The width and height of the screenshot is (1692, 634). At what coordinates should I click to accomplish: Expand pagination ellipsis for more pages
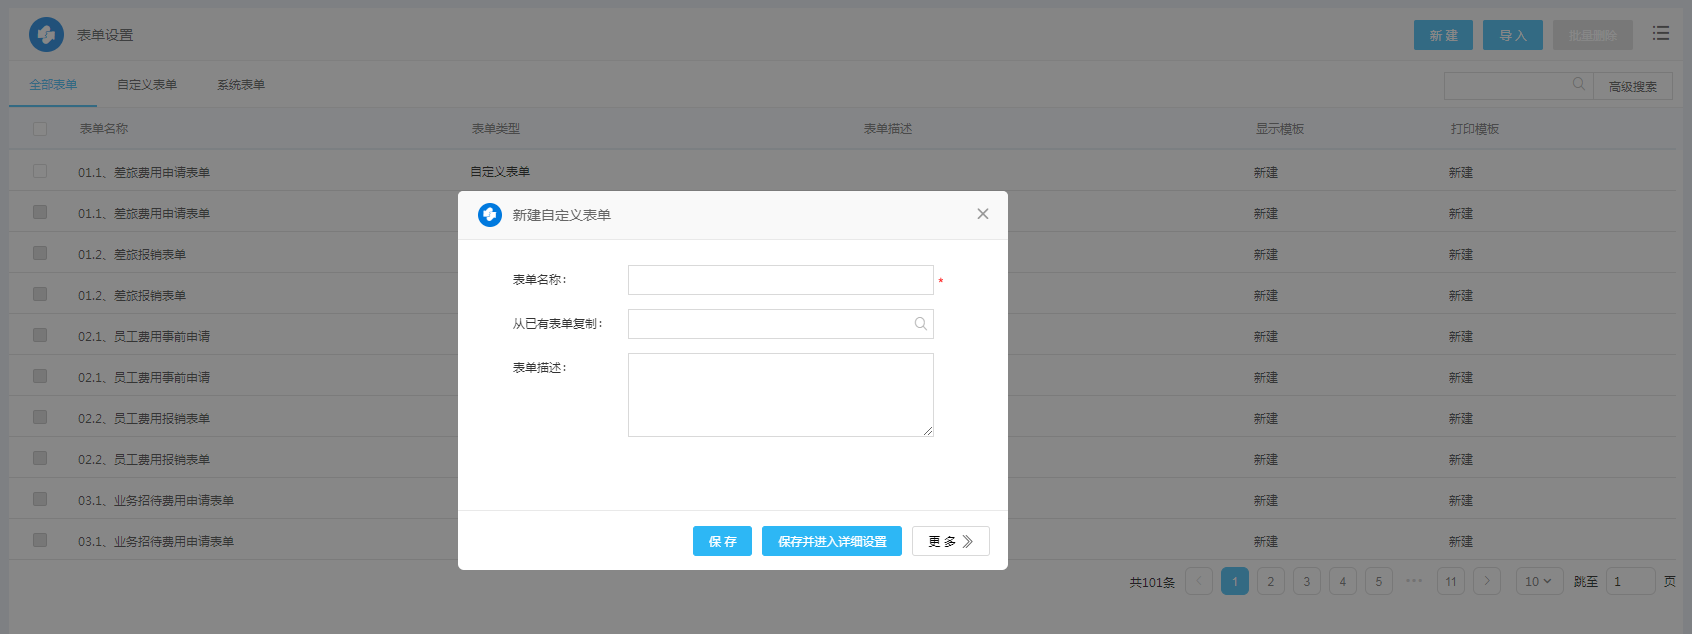(x=1414, y=581)
